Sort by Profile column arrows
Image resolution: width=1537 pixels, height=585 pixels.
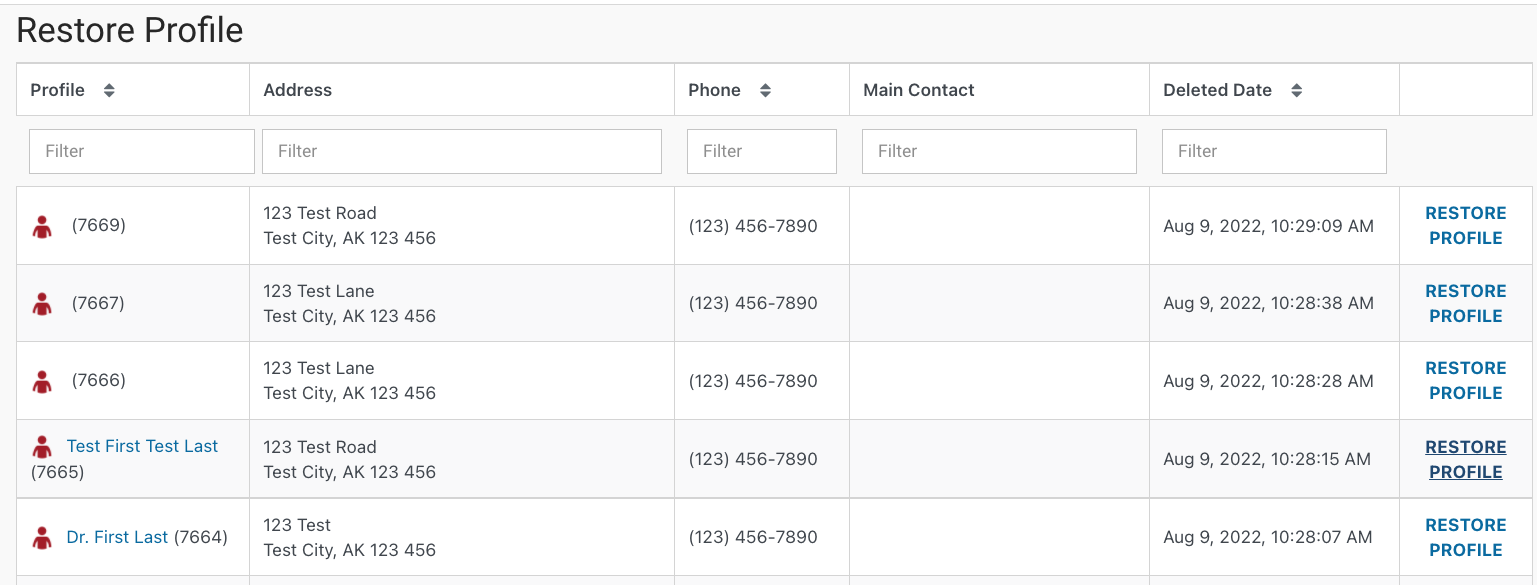(109, 90)
